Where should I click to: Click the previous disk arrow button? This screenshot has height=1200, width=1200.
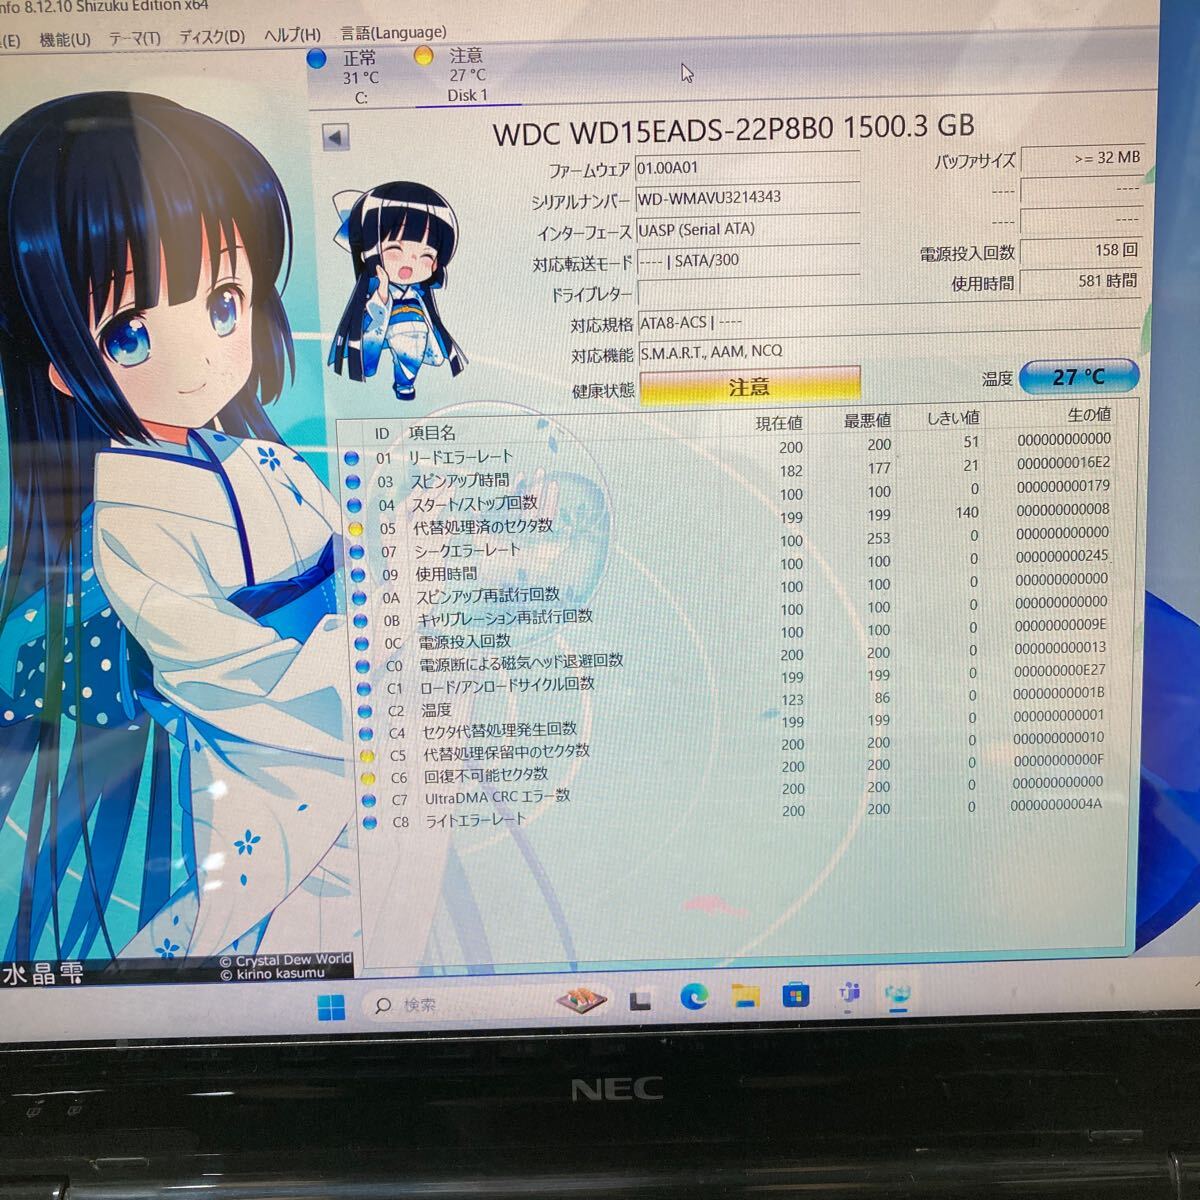(336, 137)
